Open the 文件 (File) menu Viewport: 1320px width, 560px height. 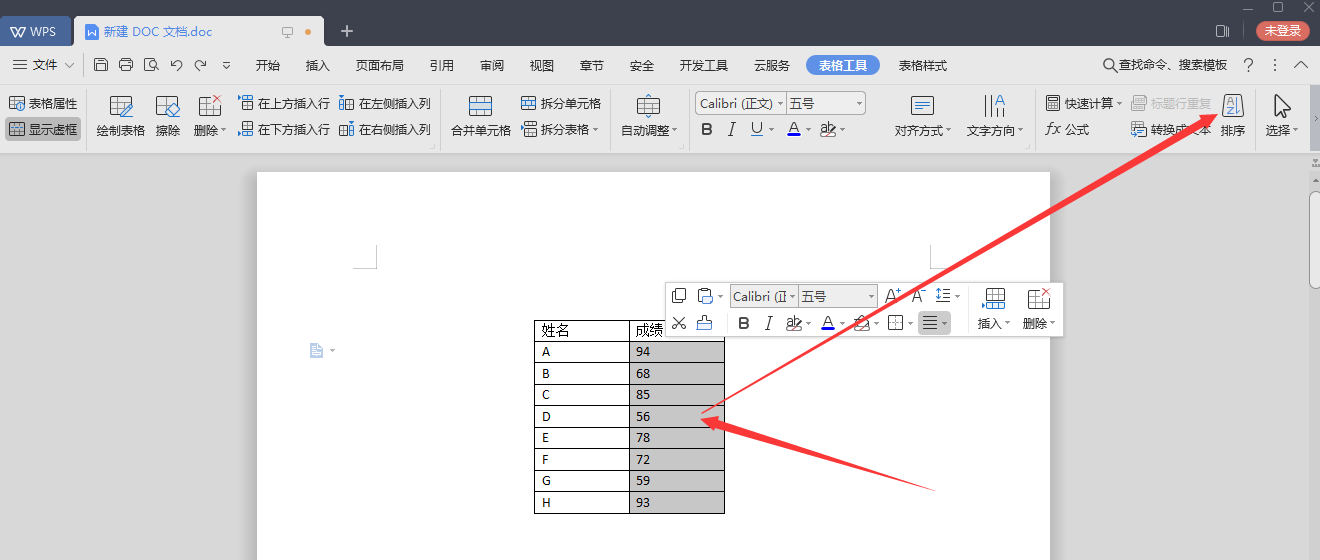point(43,65)
